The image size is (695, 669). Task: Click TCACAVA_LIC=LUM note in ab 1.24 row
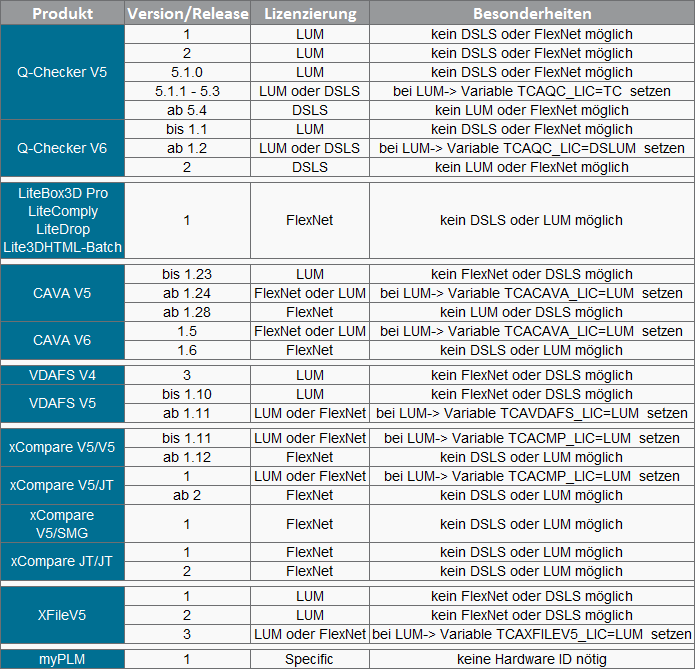click(532, 293)
